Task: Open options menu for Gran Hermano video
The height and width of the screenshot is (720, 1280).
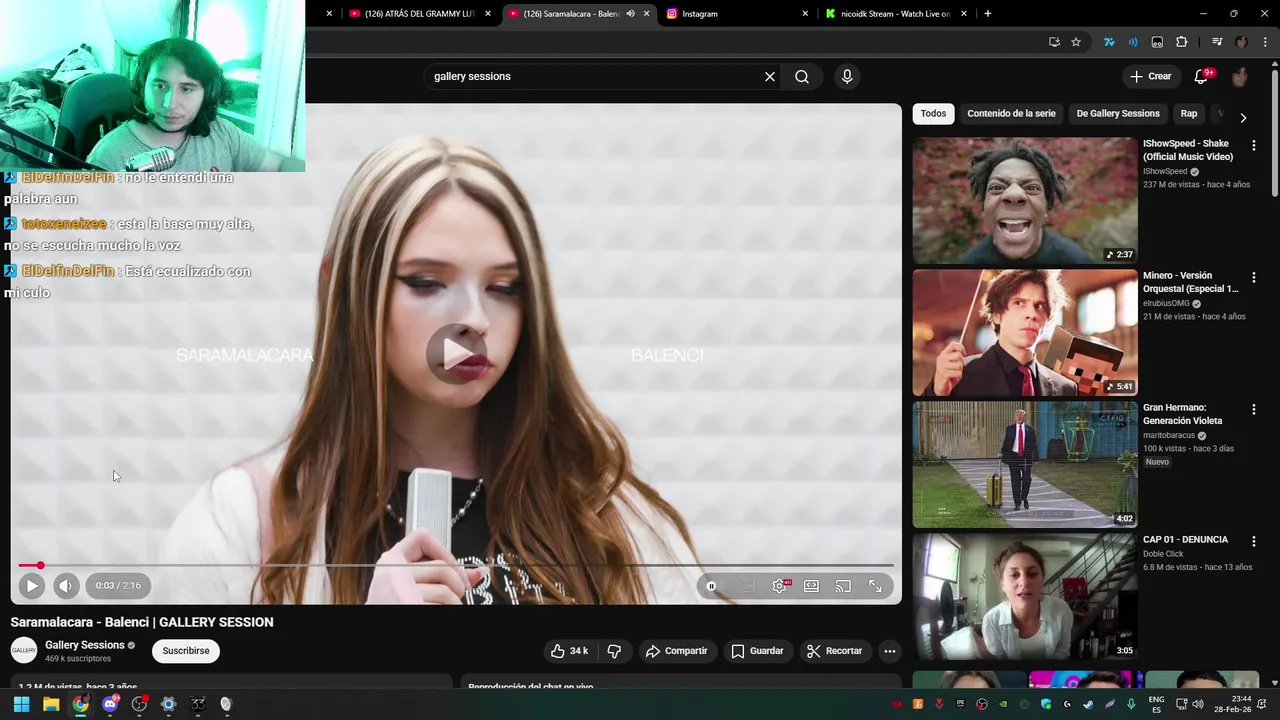Action: tap(1254, 410)
